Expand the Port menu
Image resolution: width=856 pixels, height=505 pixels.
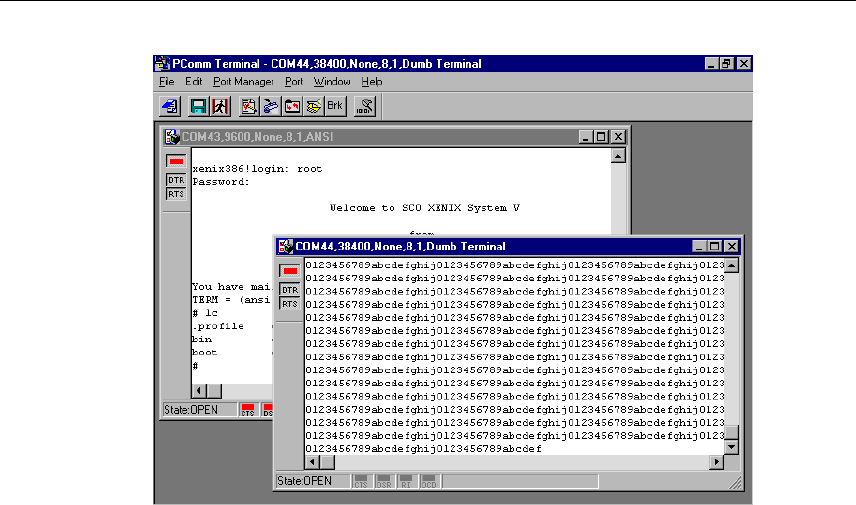tap(293, 81)
